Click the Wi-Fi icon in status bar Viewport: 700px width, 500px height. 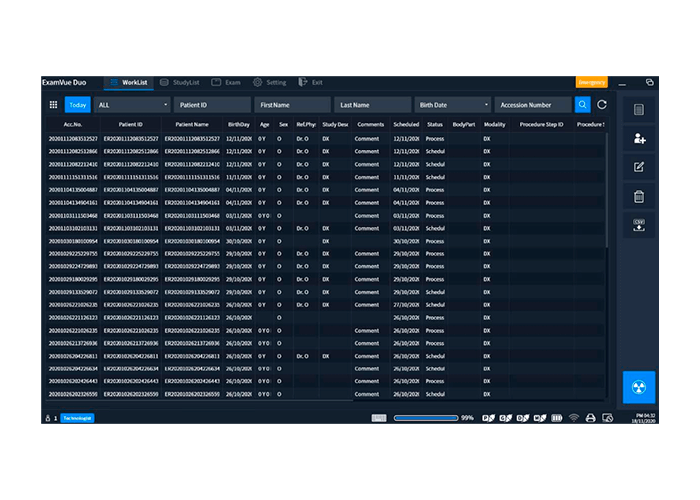click(574, 417)
